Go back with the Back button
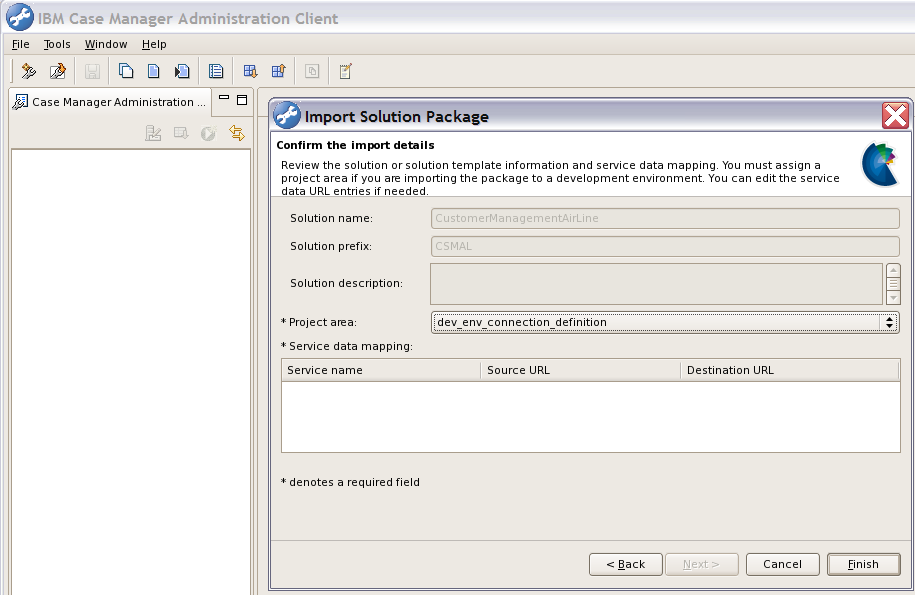Image resolution: width=915 pixels, height=595 pixels. 626,564
